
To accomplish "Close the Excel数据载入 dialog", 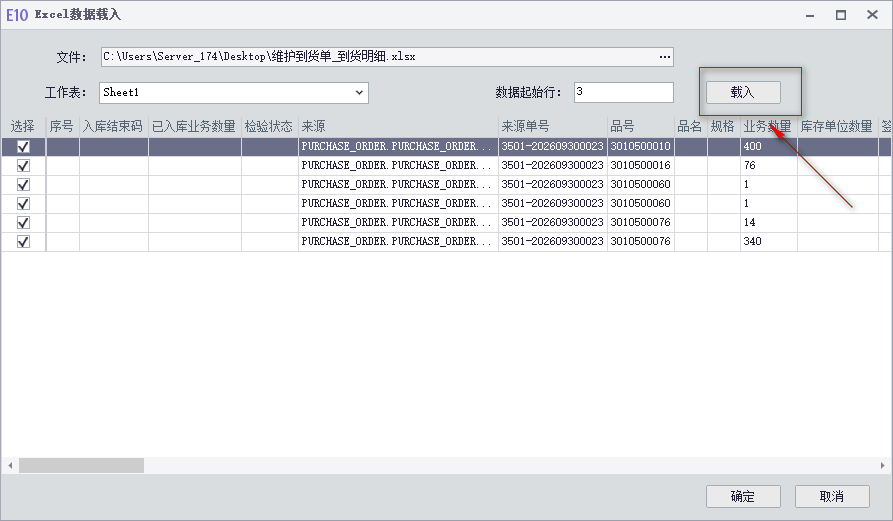I will click(872, 15).
